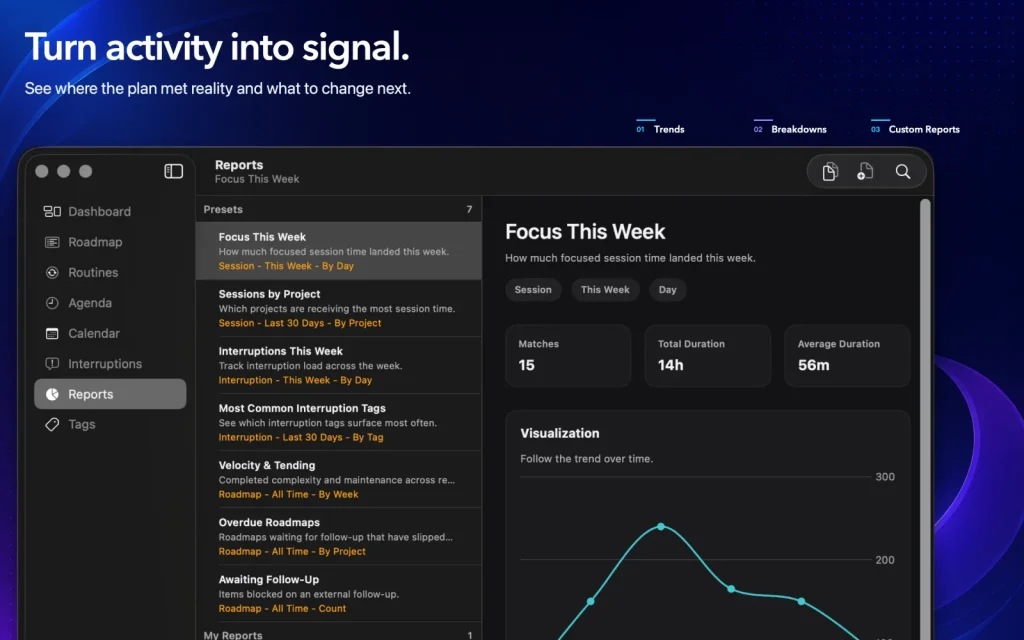Select Reports in the sidebar
This screenshot has width=1024, height=640.
coord(110,394)
